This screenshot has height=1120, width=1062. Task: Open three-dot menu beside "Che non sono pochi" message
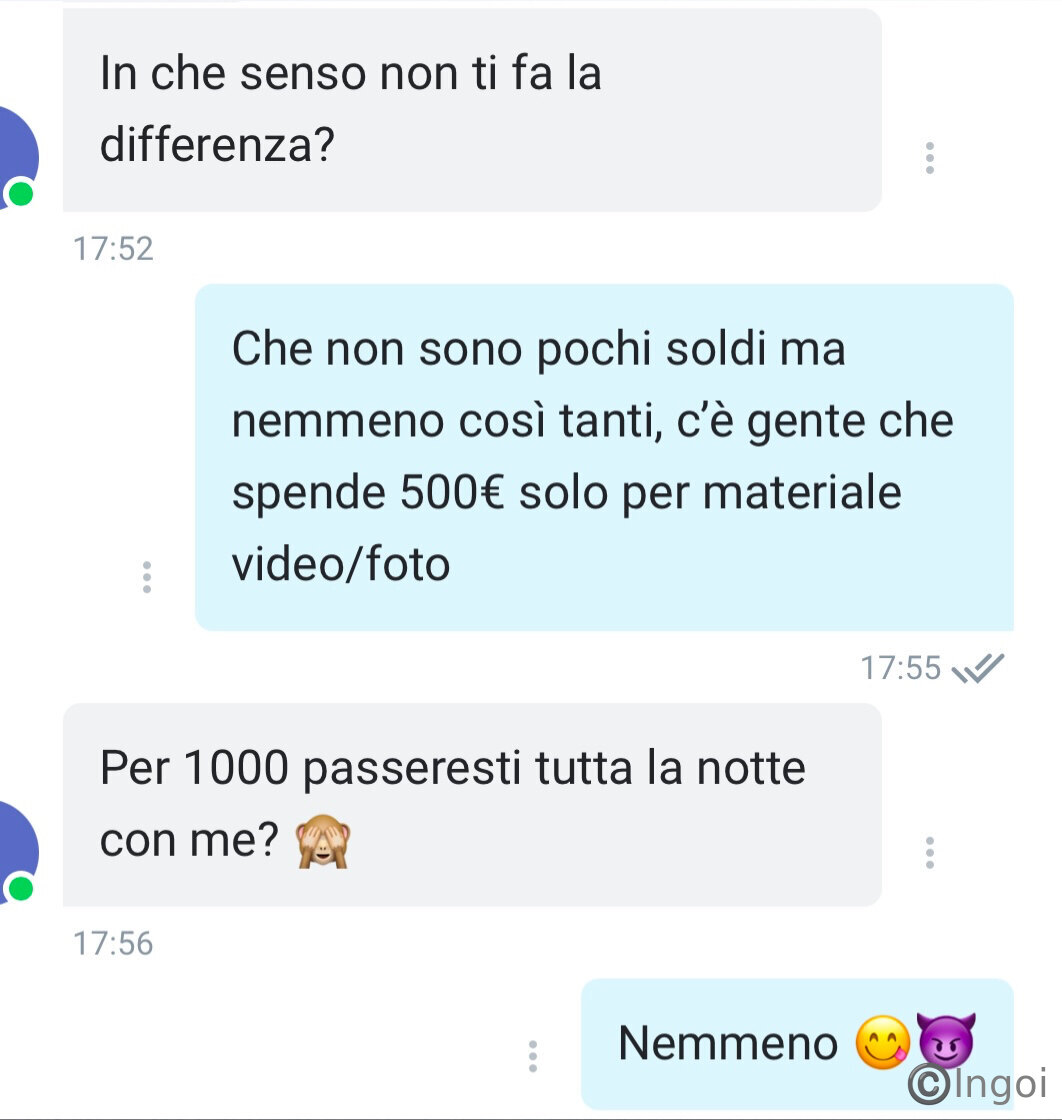pyautogui.click(x=146, y=577)
